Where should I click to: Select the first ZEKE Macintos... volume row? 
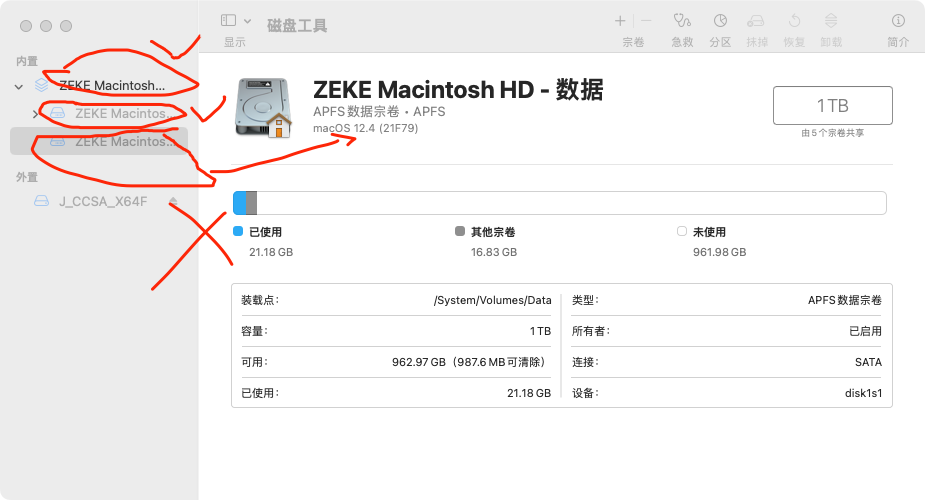tap(99, 113)
